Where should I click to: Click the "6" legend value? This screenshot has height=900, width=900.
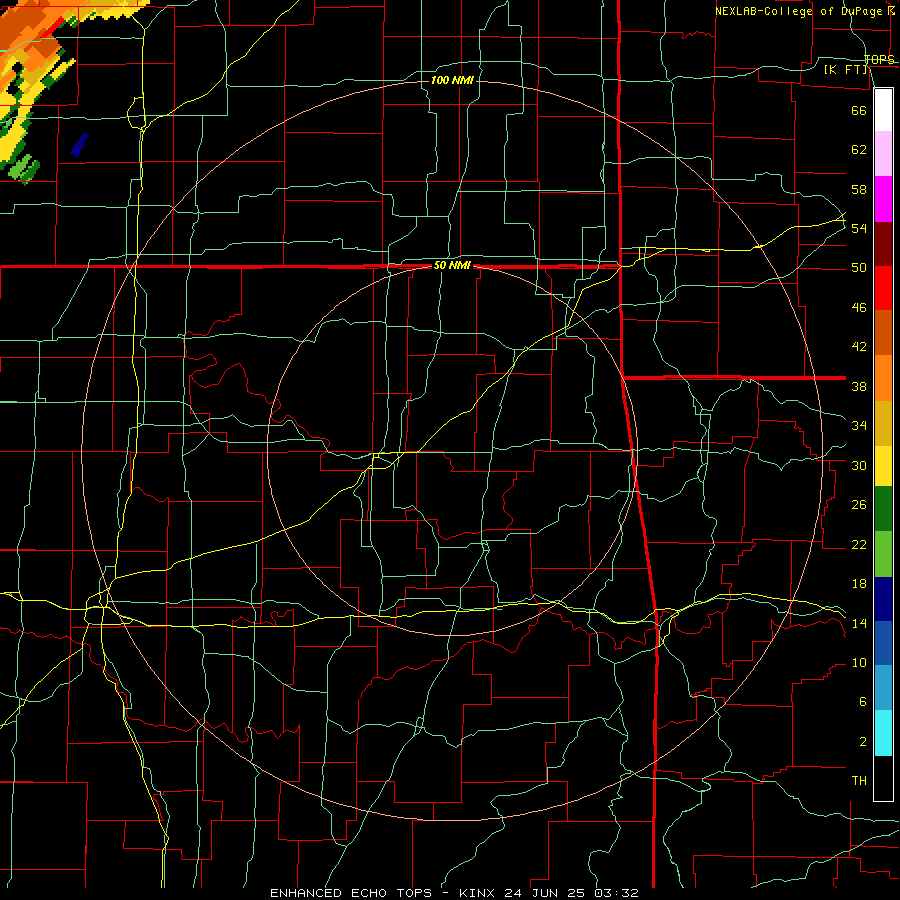862,701
